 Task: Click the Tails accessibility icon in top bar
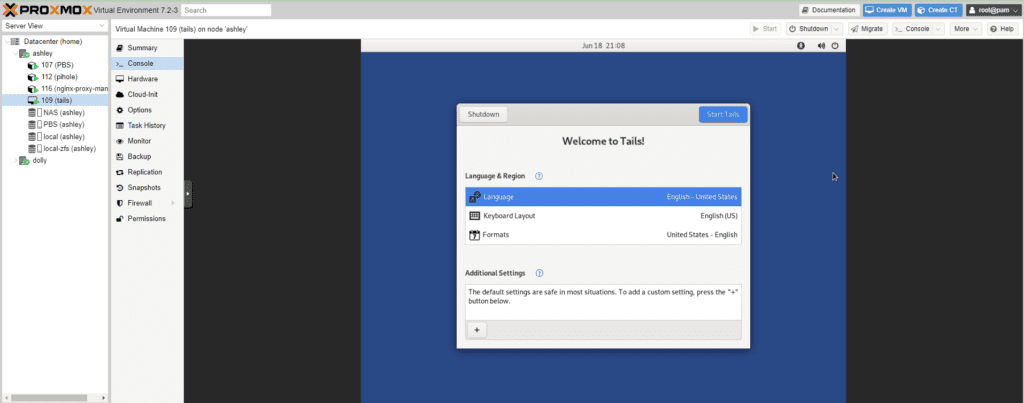[x=801, y=46]
